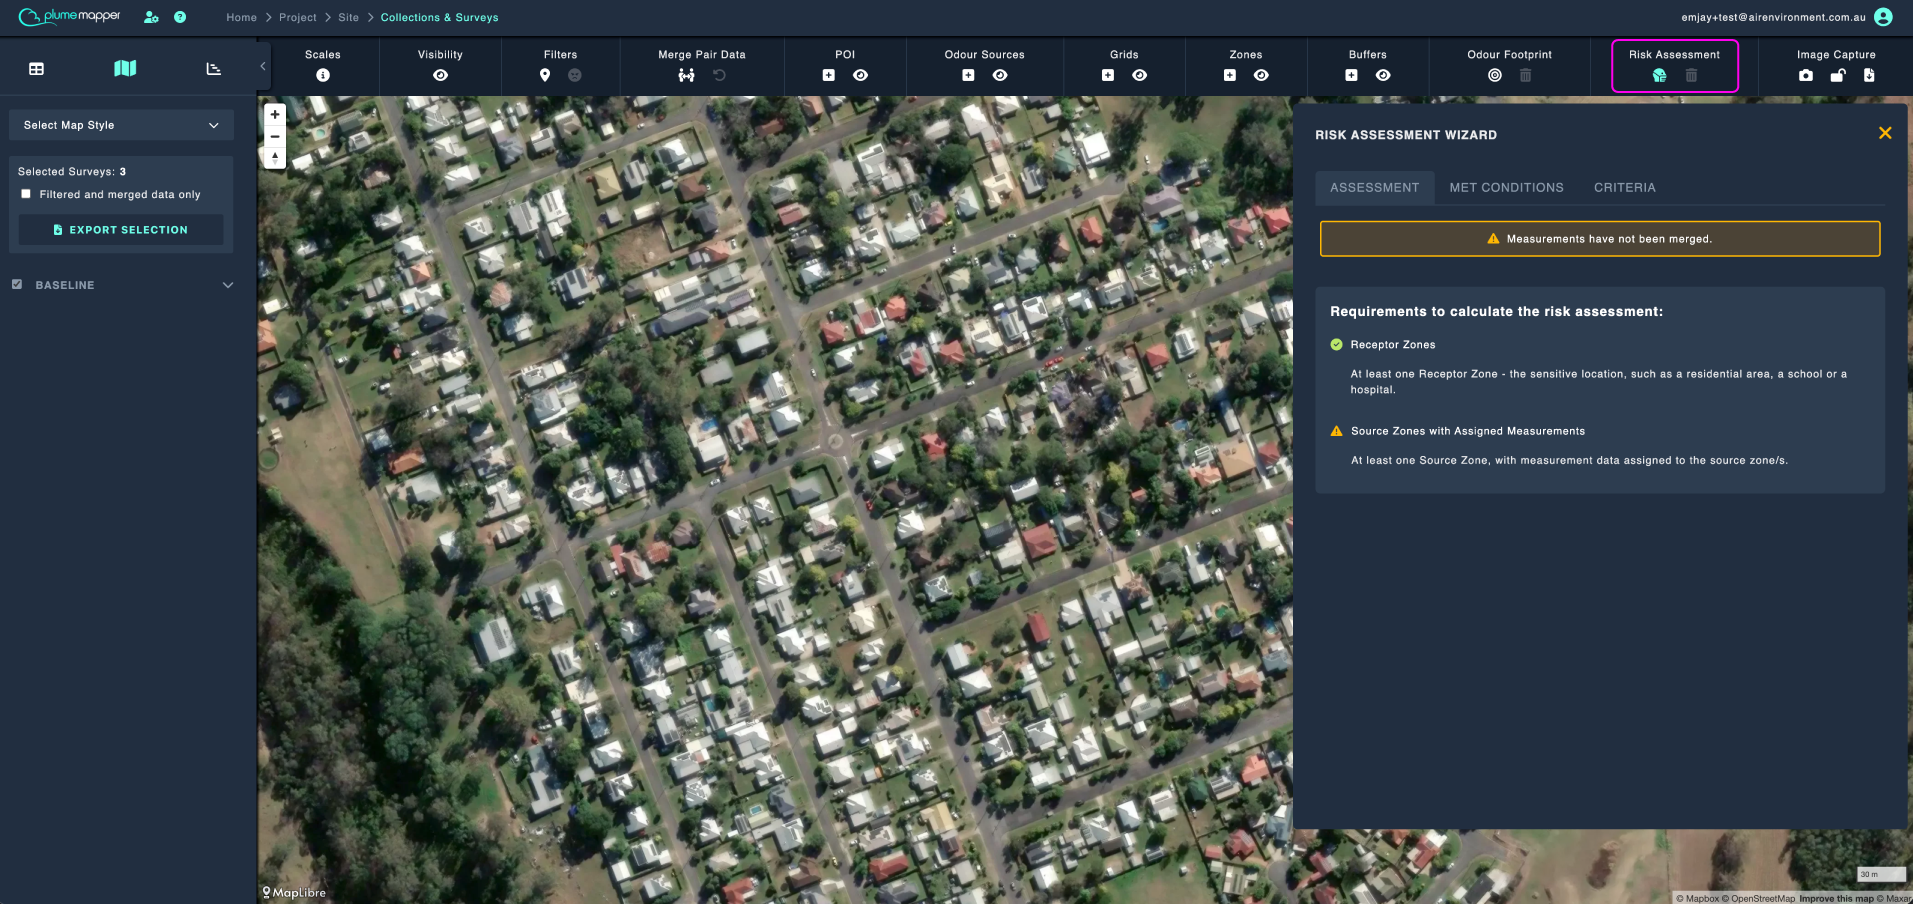Toggle Zones visibility eye
Image resolution: width=1913 pixels, height=904 pixels.
(1262, 75)
